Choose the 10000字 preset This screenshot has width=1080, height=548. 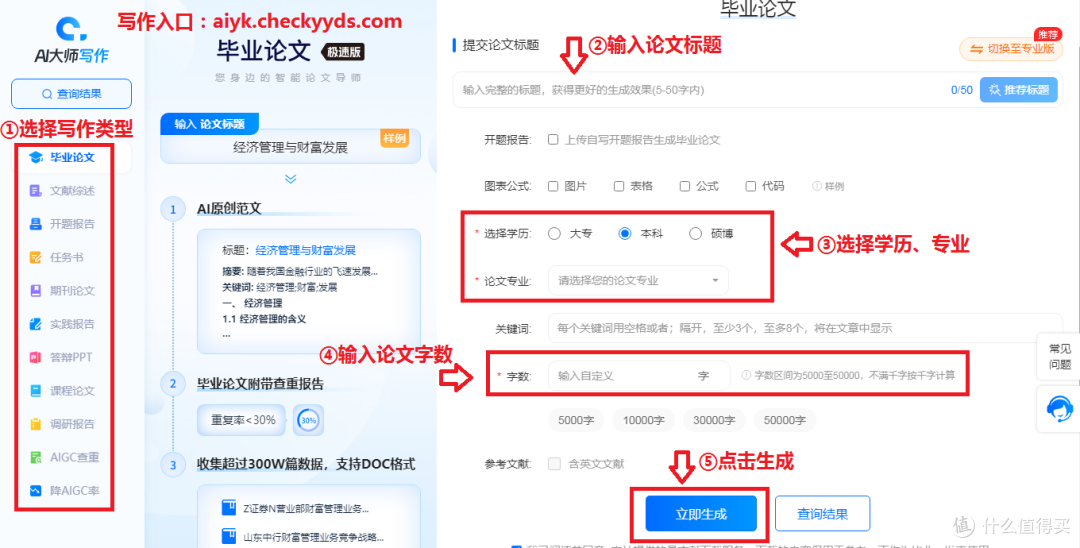(643, 420)
